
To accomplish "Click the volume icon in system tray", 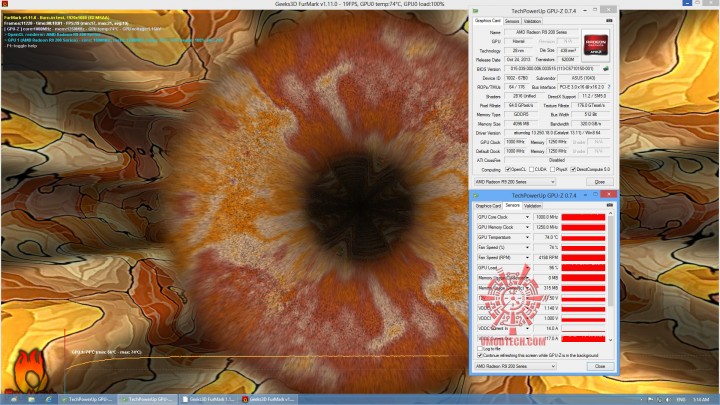I will (668, 400).
